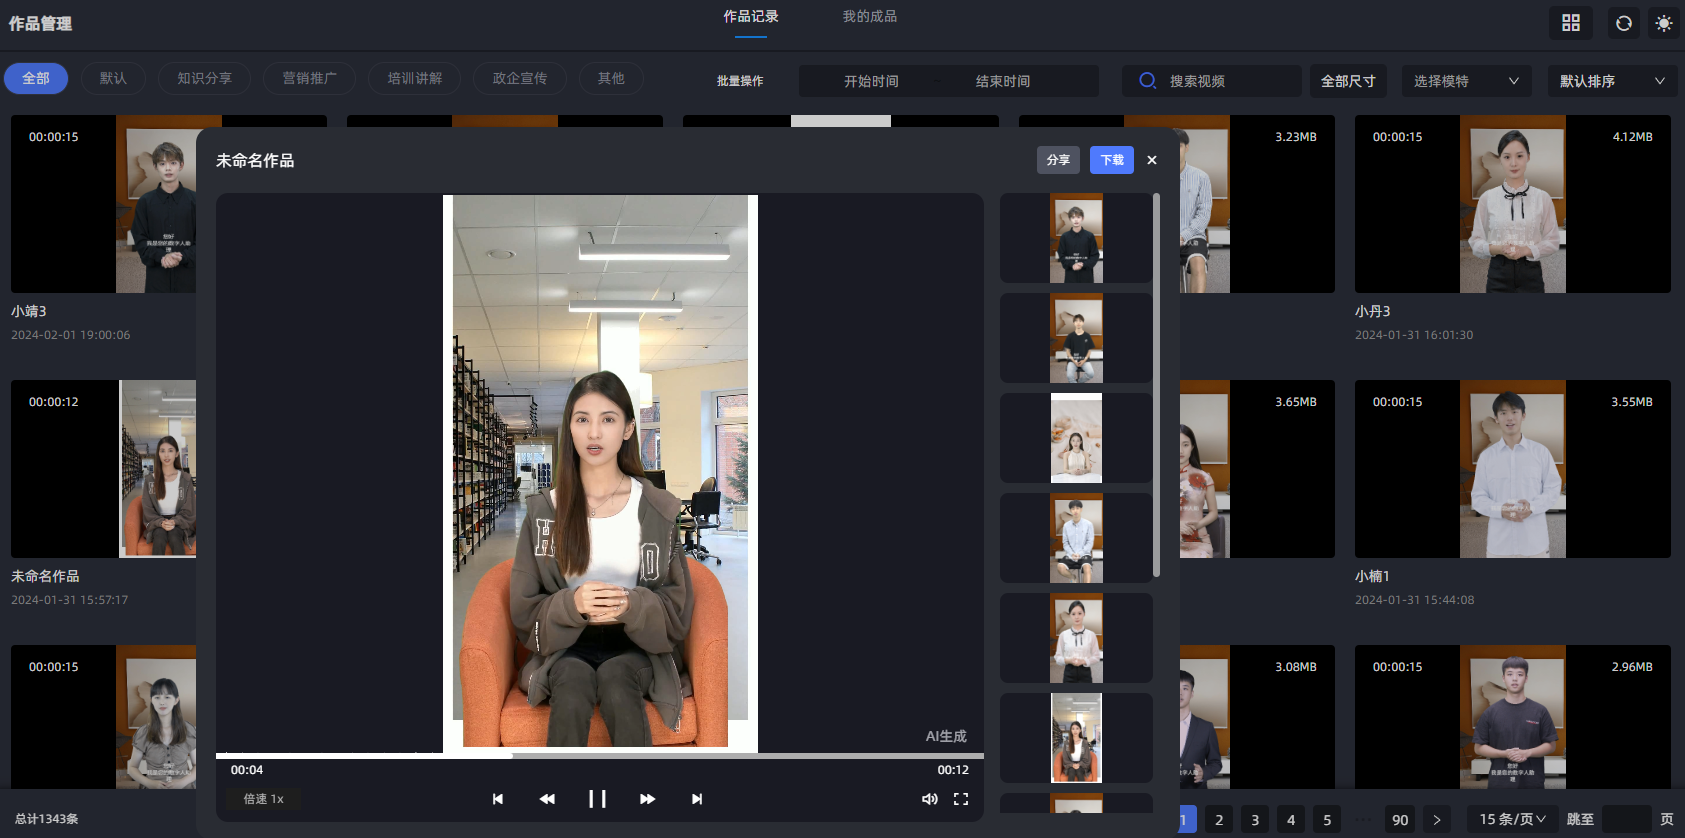Go to page 5
This screenshot has height=838, width=1685.
[1327, 820]
